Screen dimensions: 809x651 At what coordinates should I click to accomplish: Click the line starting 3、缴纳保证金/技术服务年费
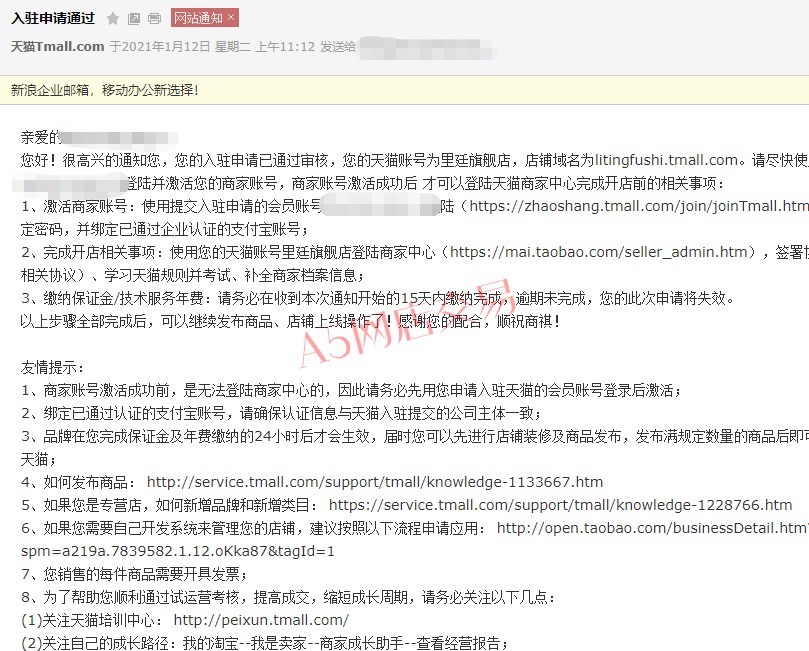tap(378, 298)
